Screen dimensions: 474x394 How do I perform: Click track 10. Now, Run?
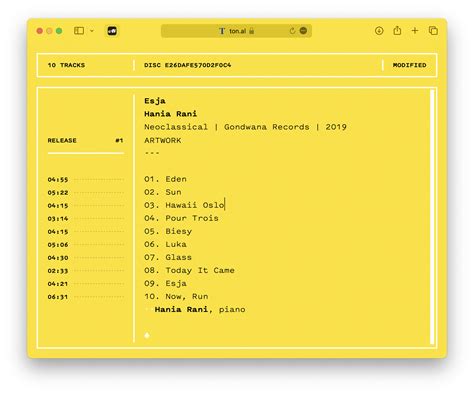pyautogui.click(x=176, y=296)
